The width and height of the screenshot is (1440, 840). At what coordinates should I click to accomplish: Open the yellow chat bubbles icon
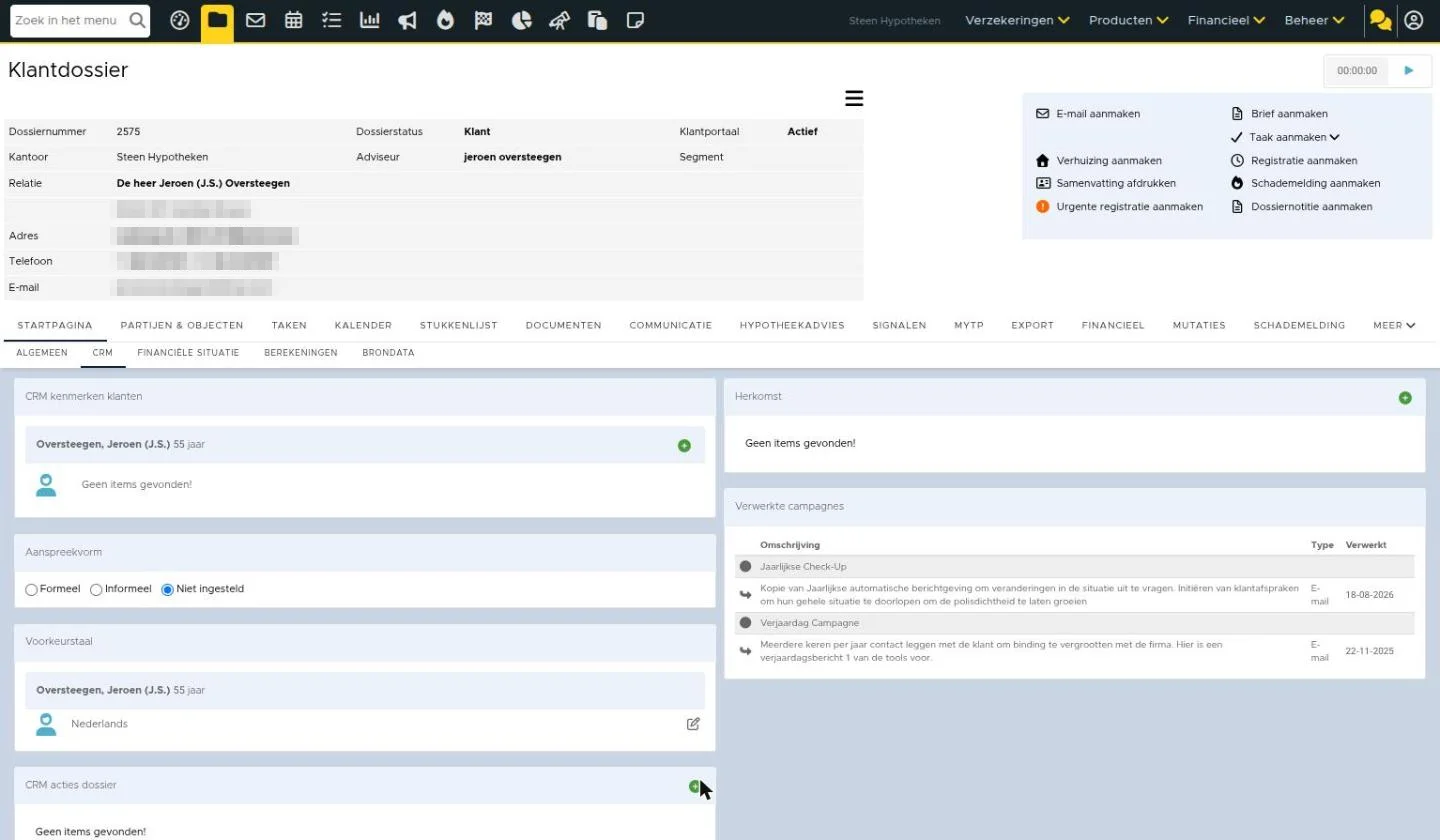[x=1380, y=20]
